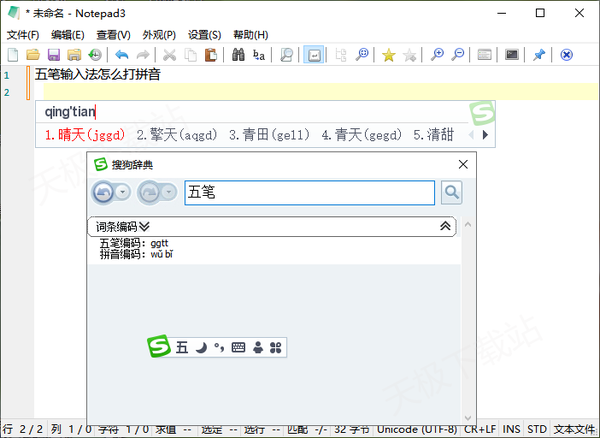
Task: Click the star Add to Favorites icon
Action: [388, 55]
